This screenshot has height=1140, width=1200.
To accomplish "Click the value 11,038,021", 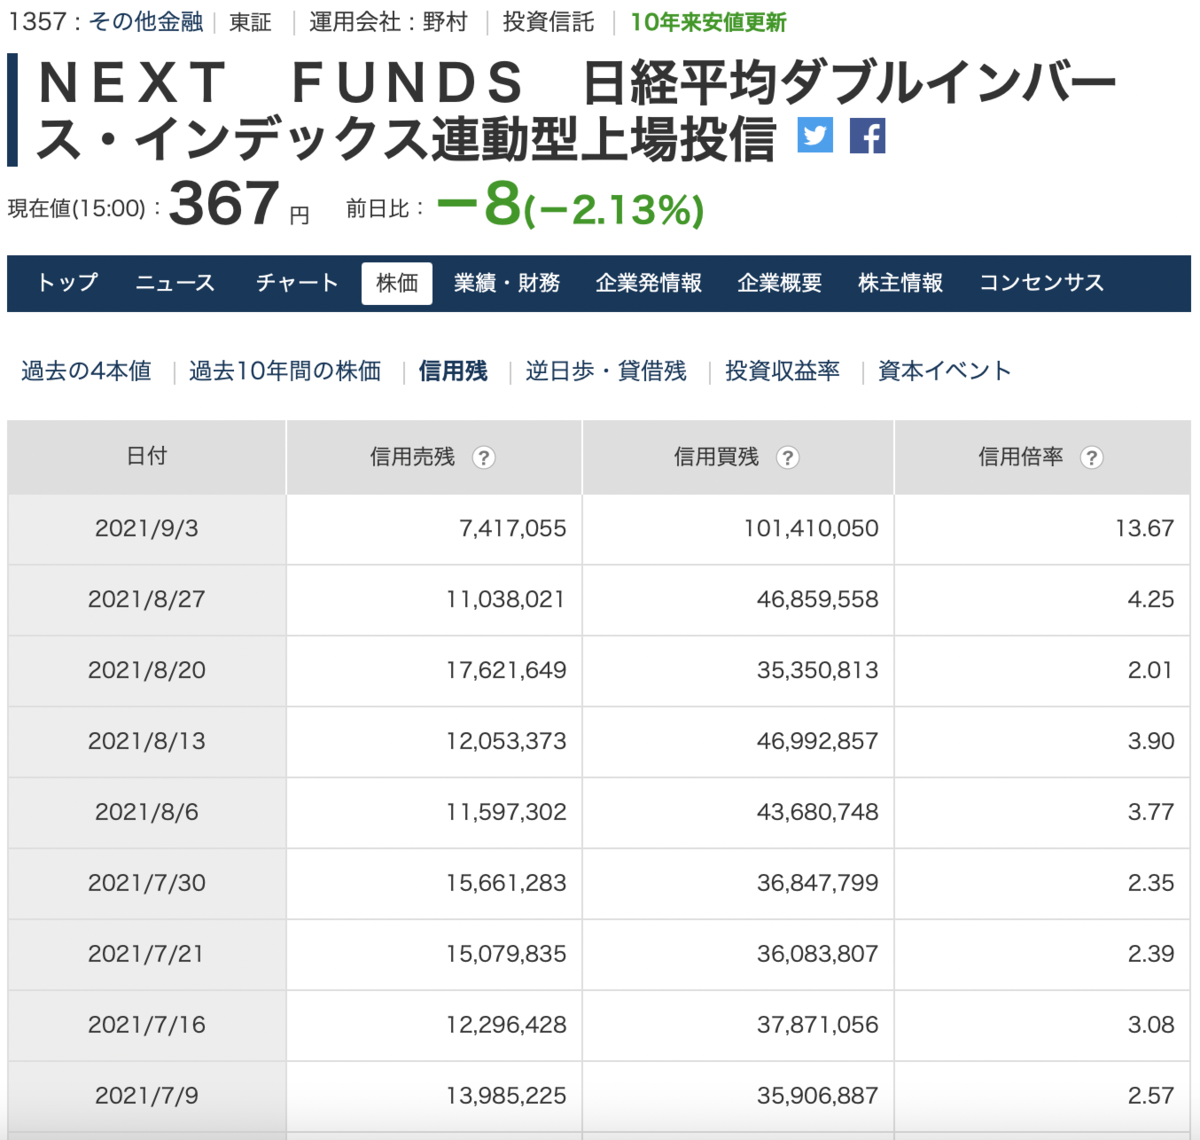I will point(506,600).
